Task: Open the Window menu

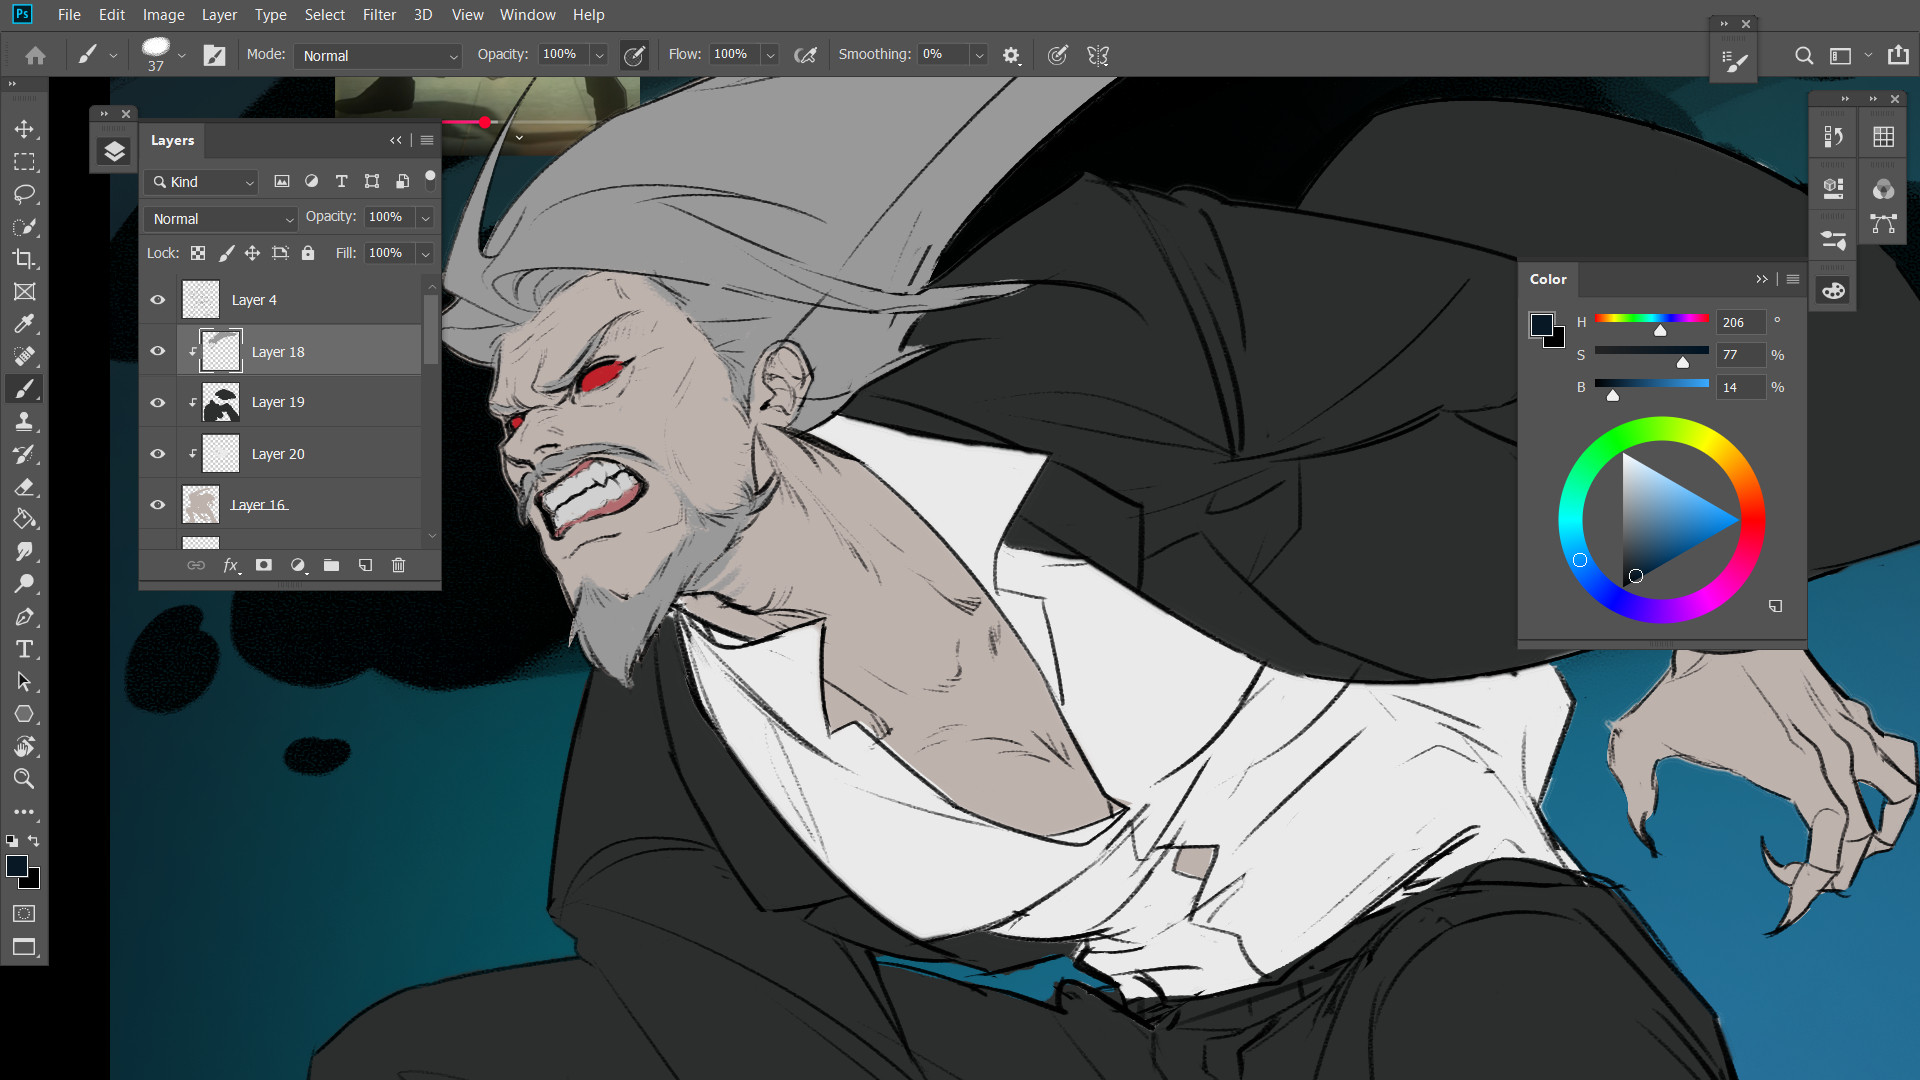Action: point(527,15)
